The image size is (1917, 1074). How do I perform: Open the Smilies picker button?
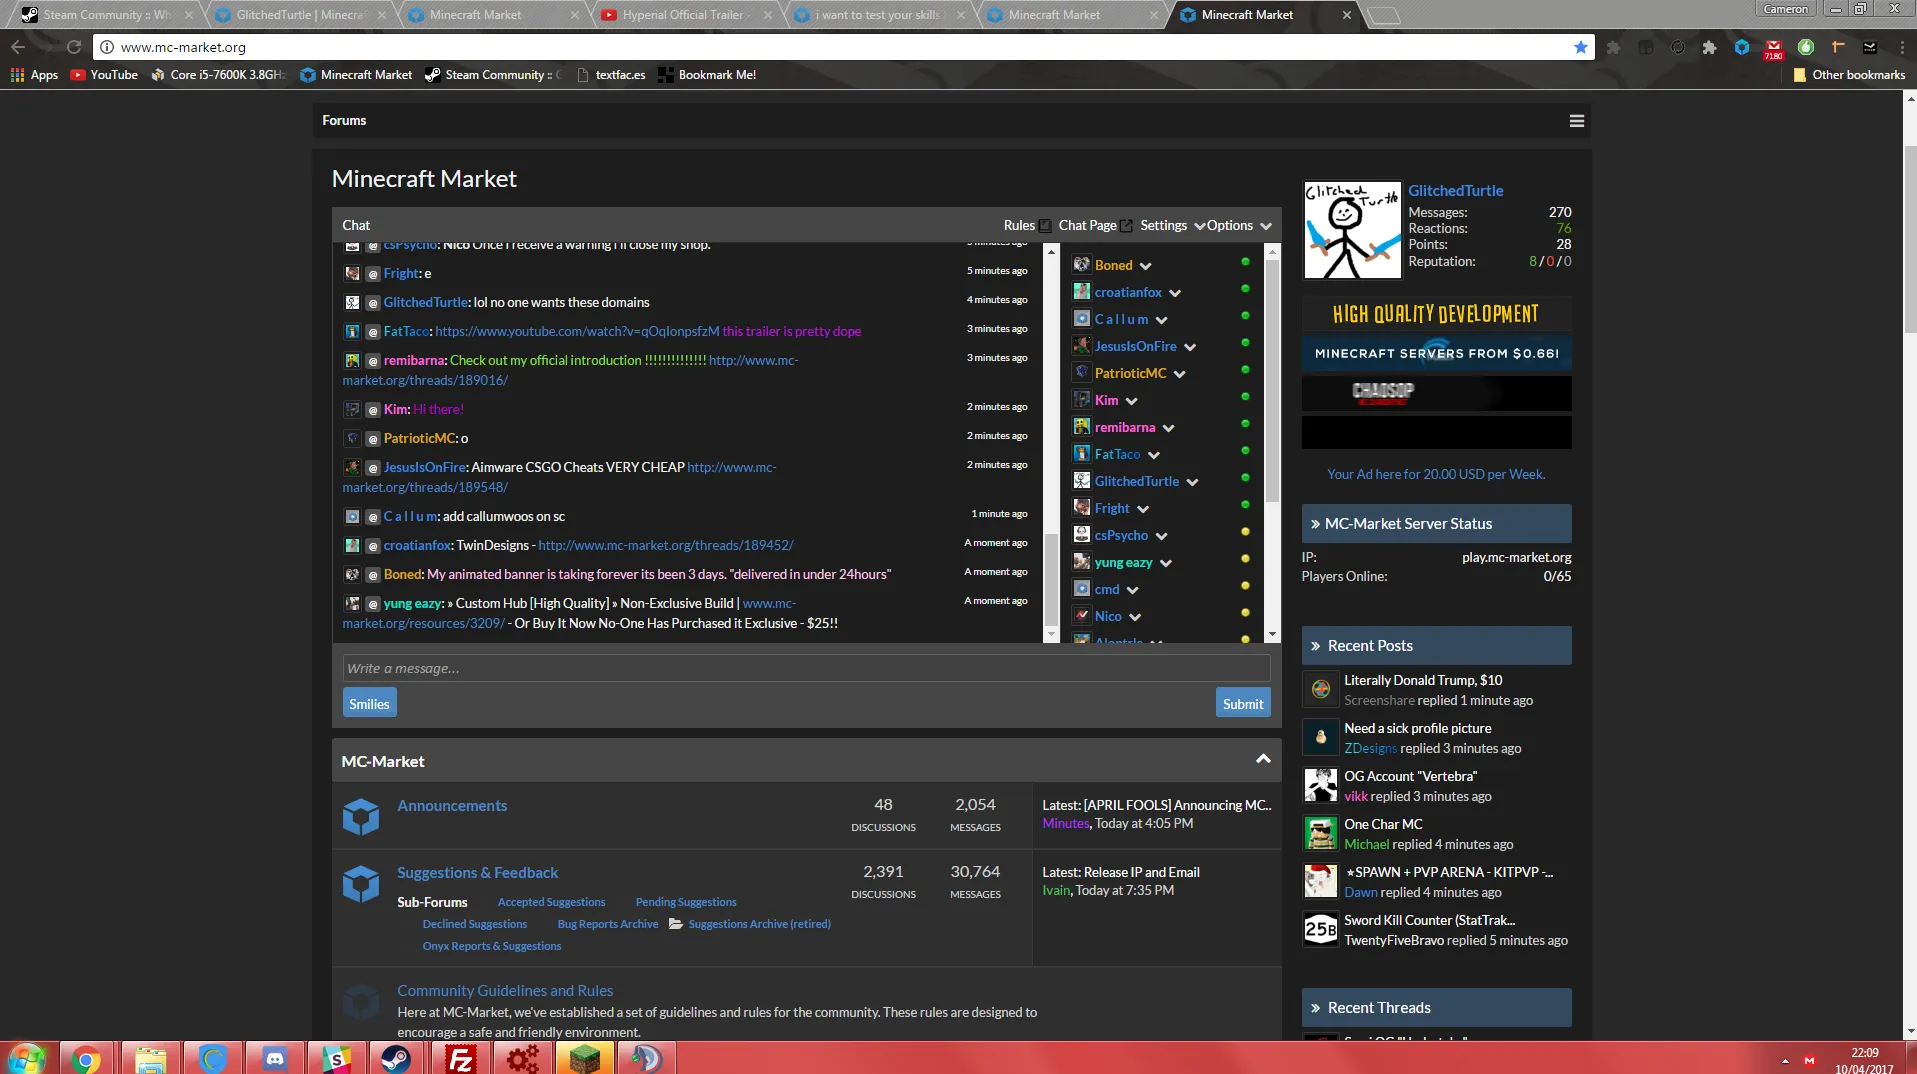(369, 704)
